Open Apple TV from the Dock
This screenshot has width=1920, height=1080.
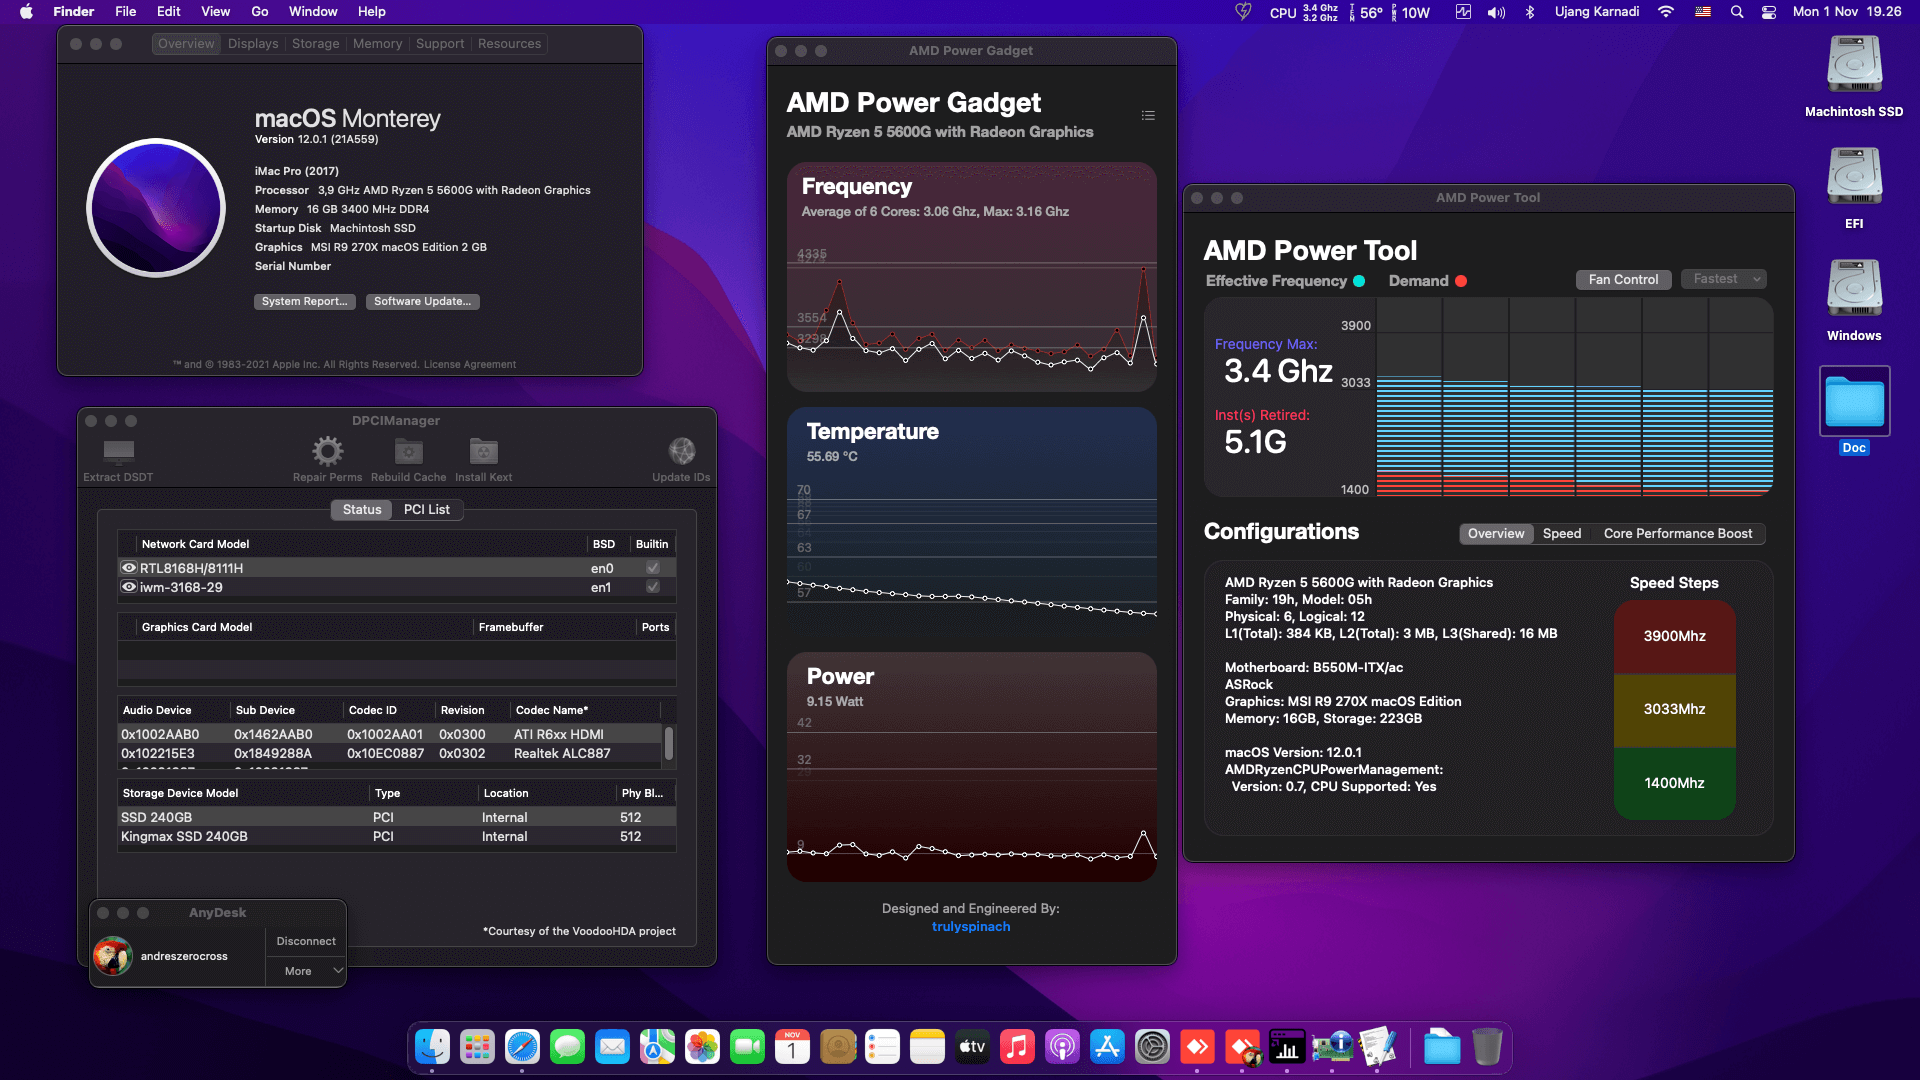point(972,1047)
